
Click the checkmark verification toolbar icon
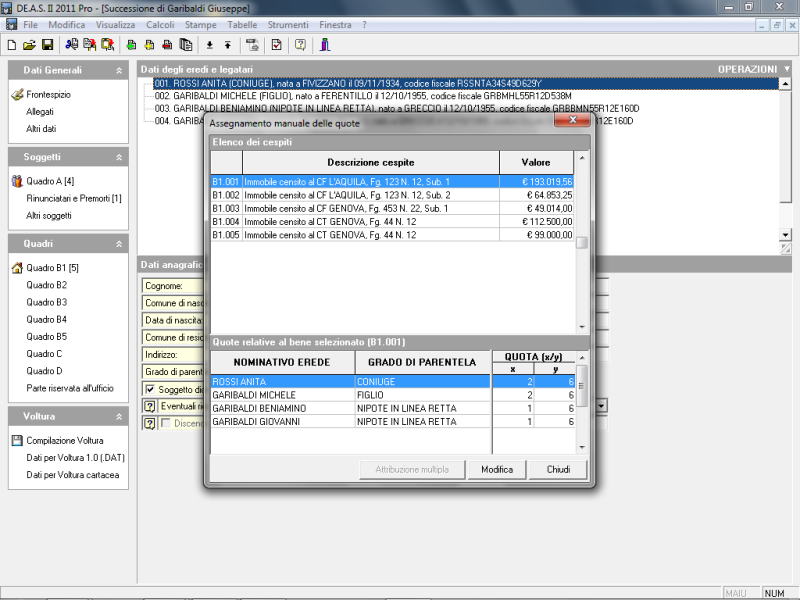pyautogui.click(x=277, y=45)
